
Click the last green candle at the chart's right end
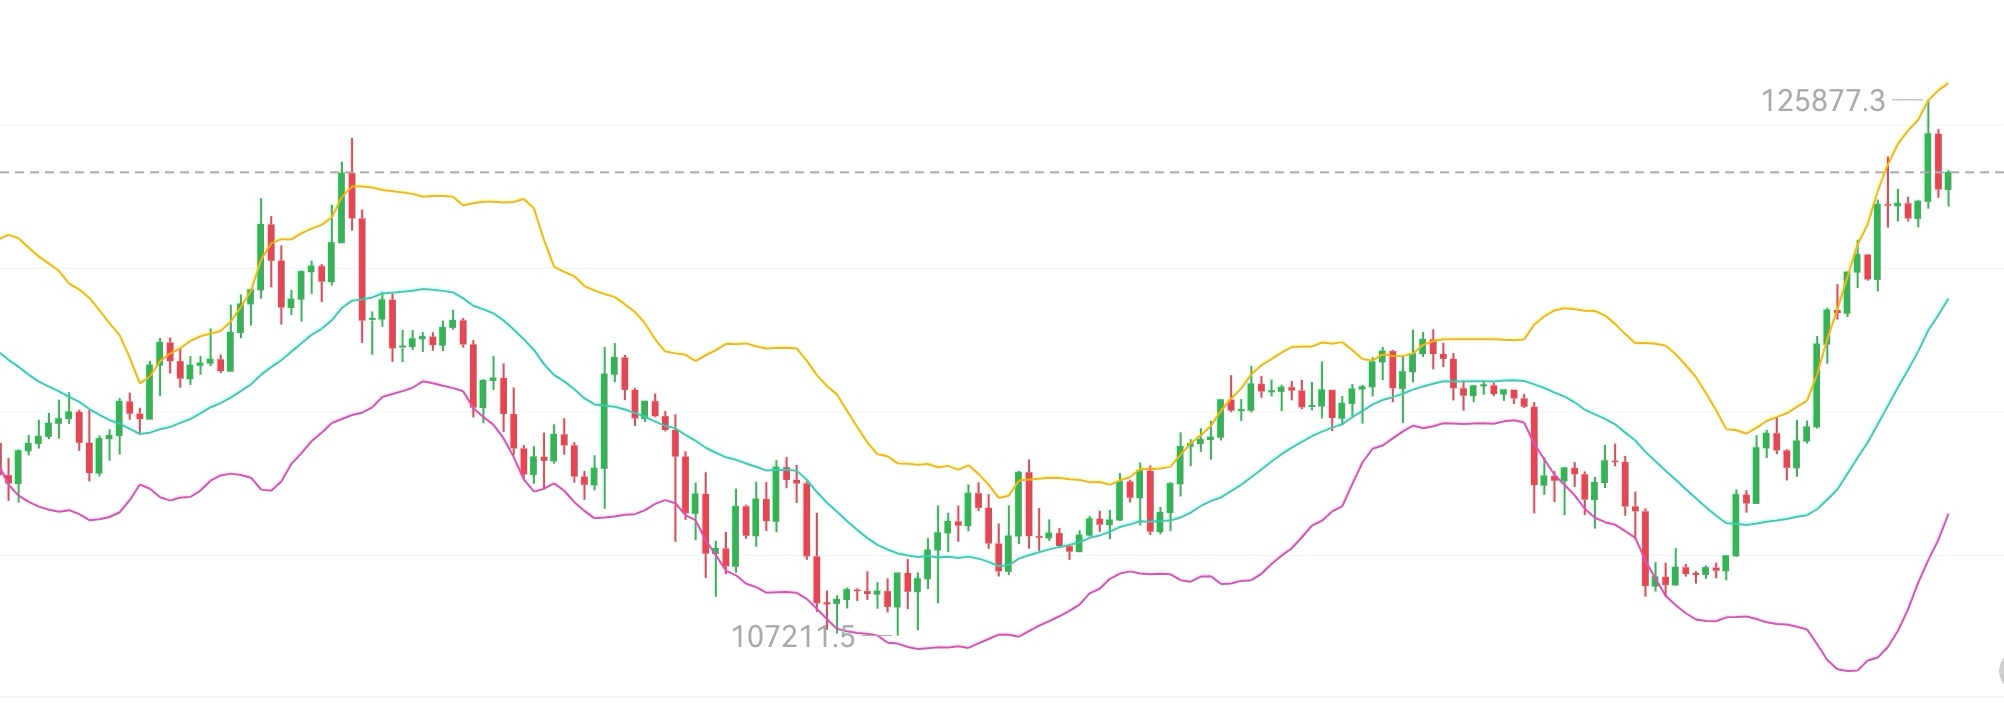click(x=1948, y=181)
